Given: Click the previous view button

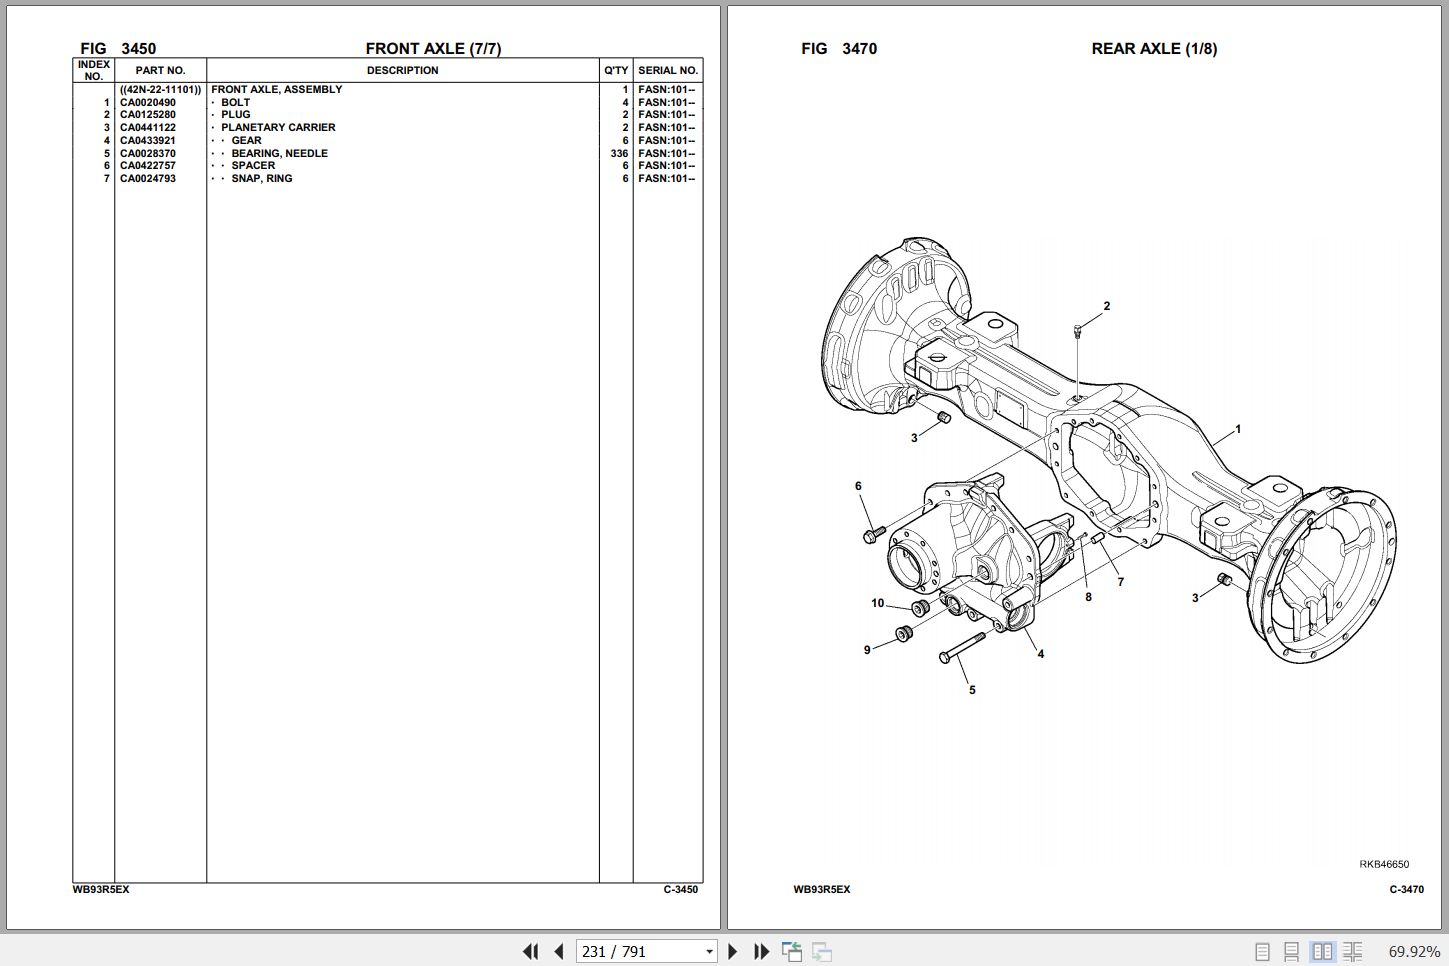Looking at the screenshot, I should [x=792, y=951].
